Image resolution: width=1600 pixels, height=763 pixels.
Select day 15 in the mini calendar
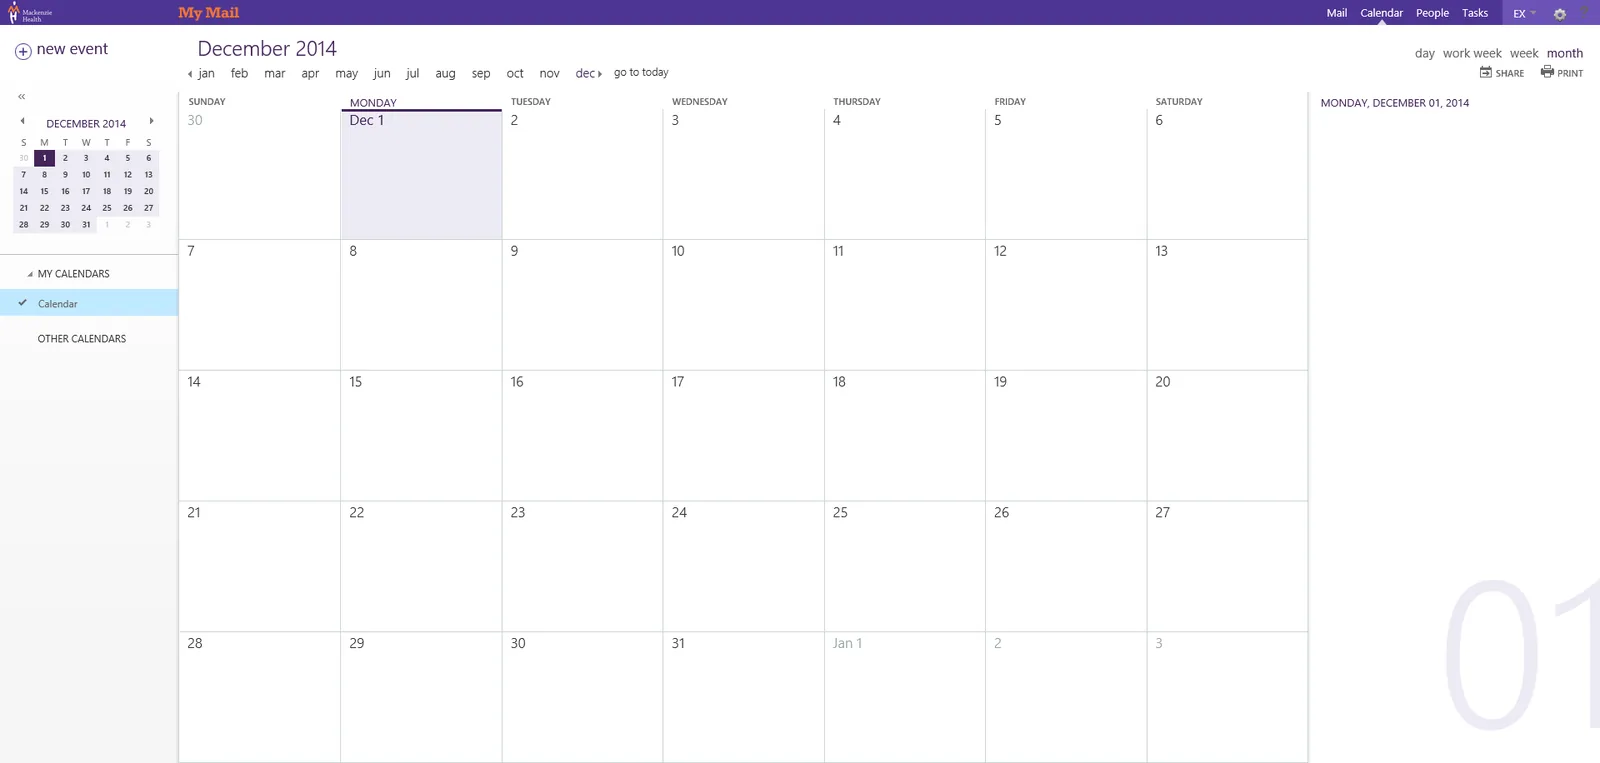point(44,191)
